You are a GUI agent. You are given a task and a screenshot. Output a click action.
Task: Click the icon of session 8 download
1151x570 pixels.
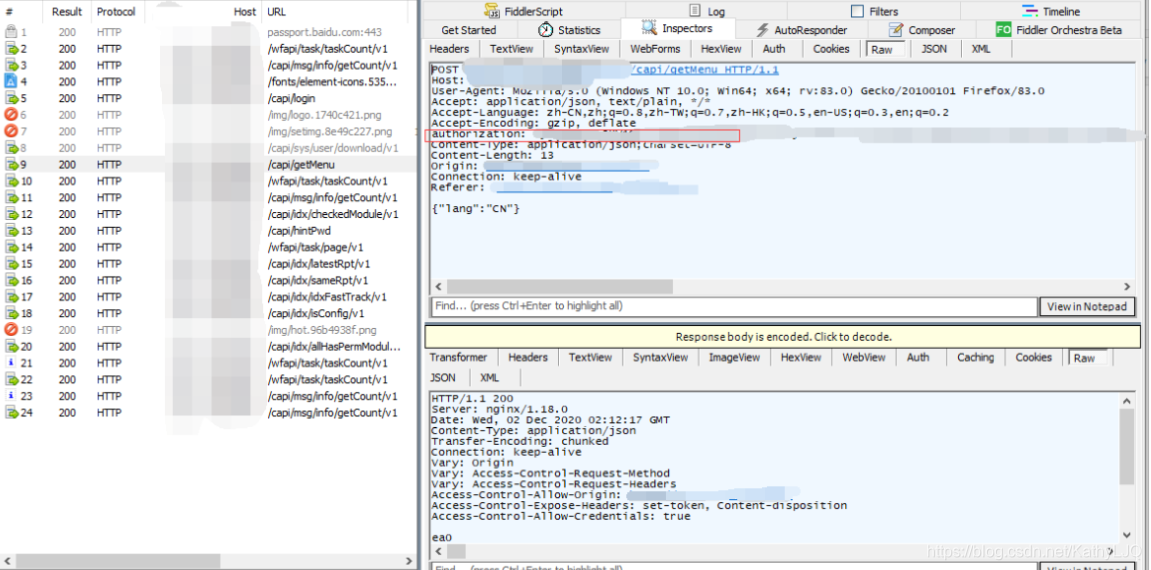click(x=12, y=148)
